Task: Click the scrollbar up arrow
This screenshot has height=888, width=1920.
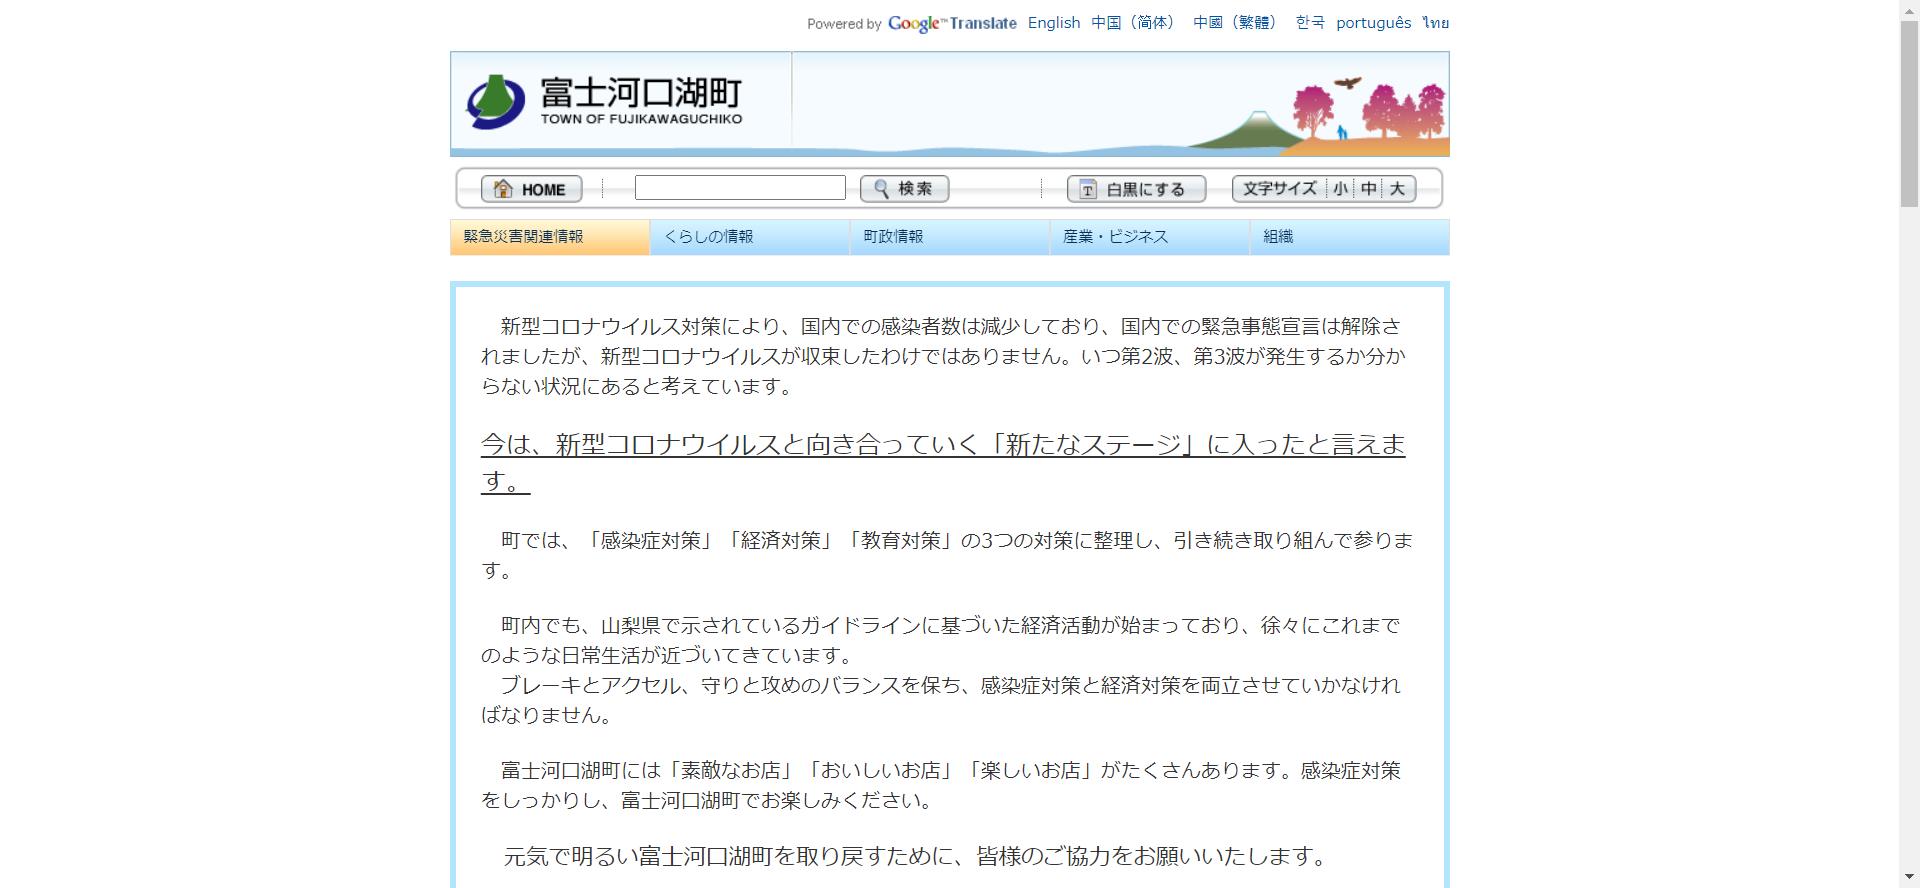Action: click(1910, 9)
